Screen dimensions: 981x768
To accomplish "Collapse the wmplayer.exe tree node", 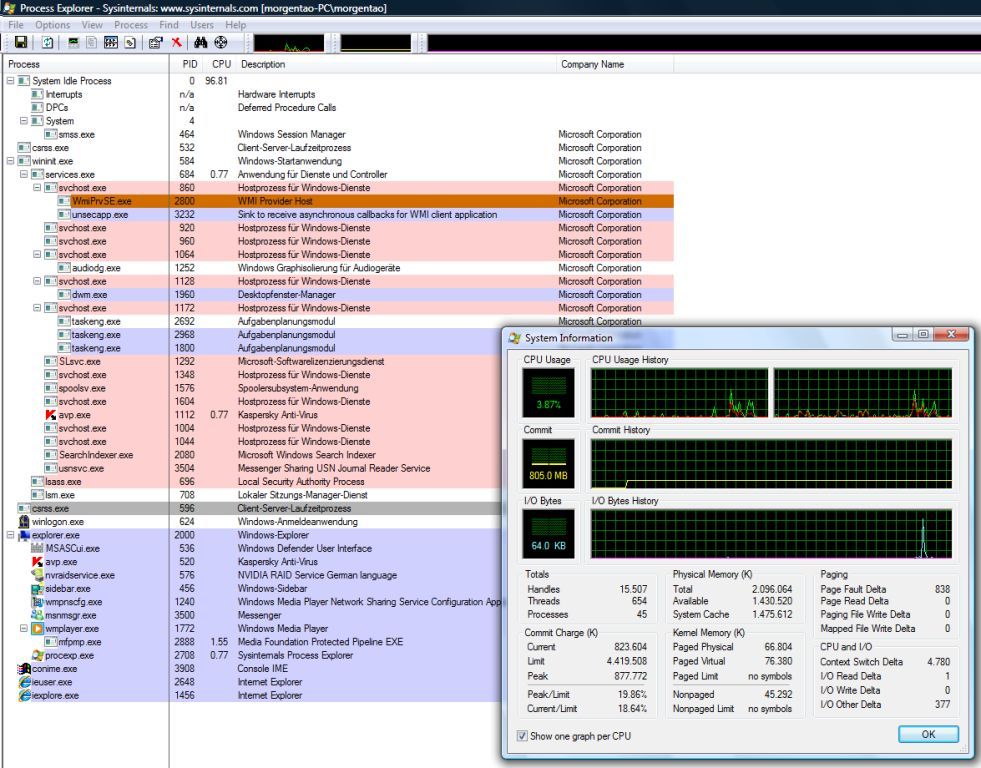I will [24, 629].
